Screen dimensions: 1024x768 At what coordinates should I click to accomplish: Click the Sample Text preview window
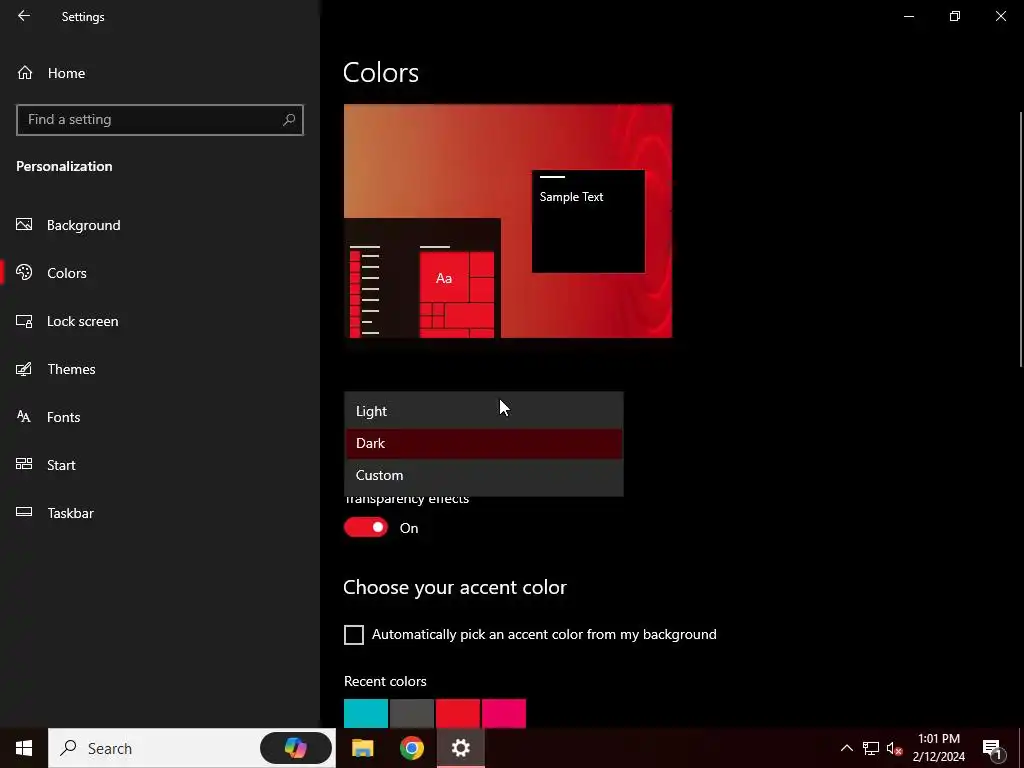(588, 221)
